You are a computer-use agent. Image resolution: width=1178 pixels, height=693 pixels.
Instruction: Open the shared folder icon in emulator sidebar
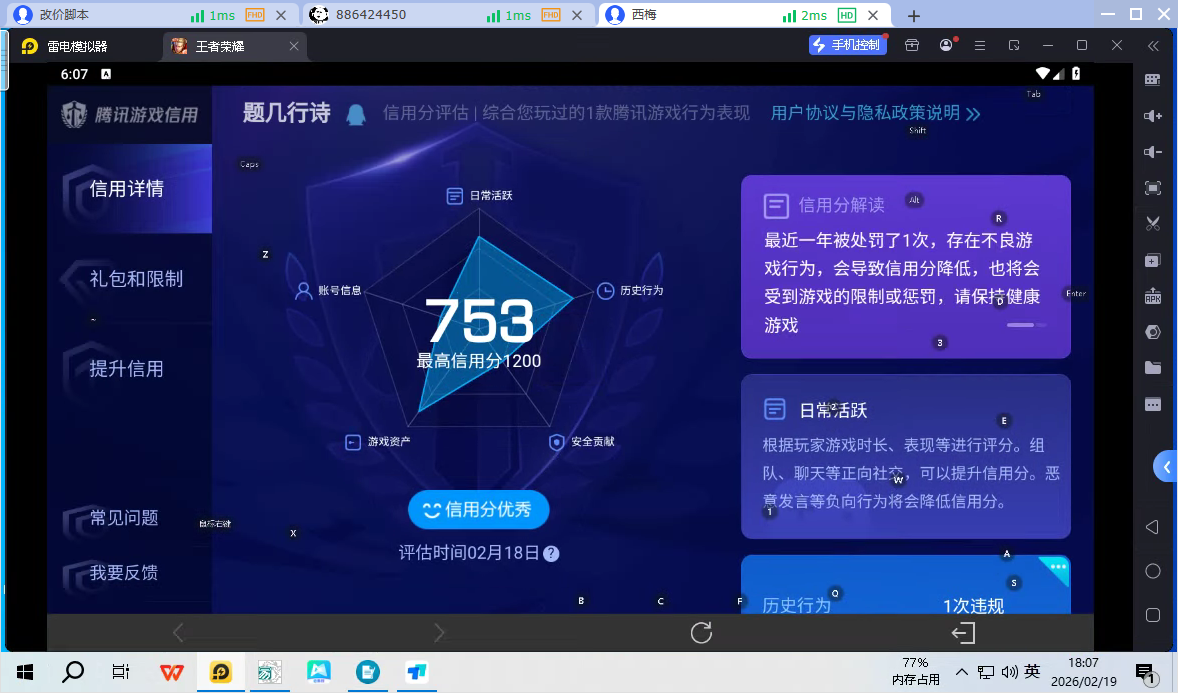[1152, 369]
